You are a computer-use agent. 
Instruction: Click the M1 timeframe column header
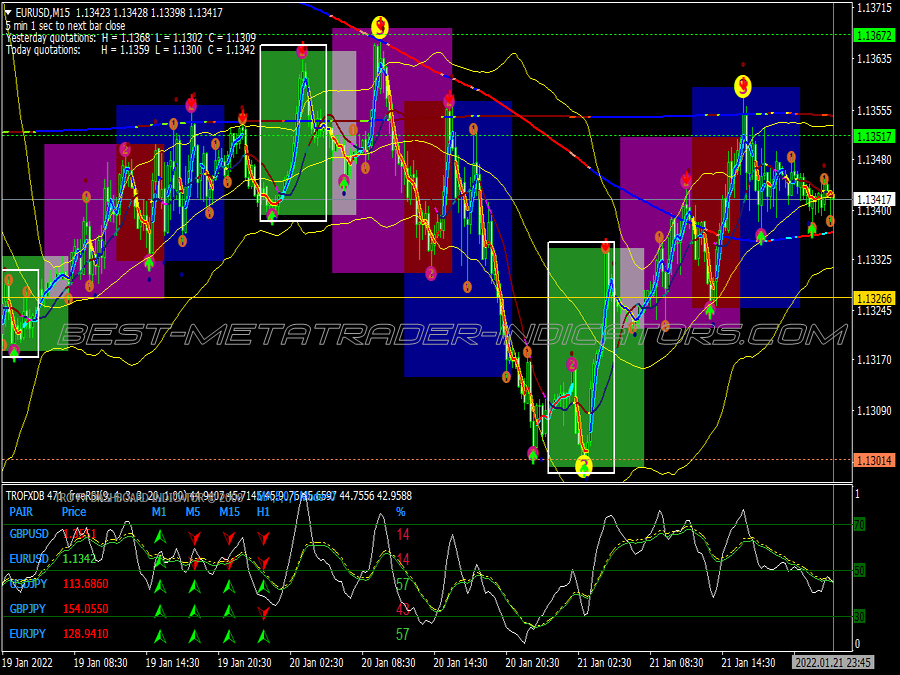click(159, 511)
